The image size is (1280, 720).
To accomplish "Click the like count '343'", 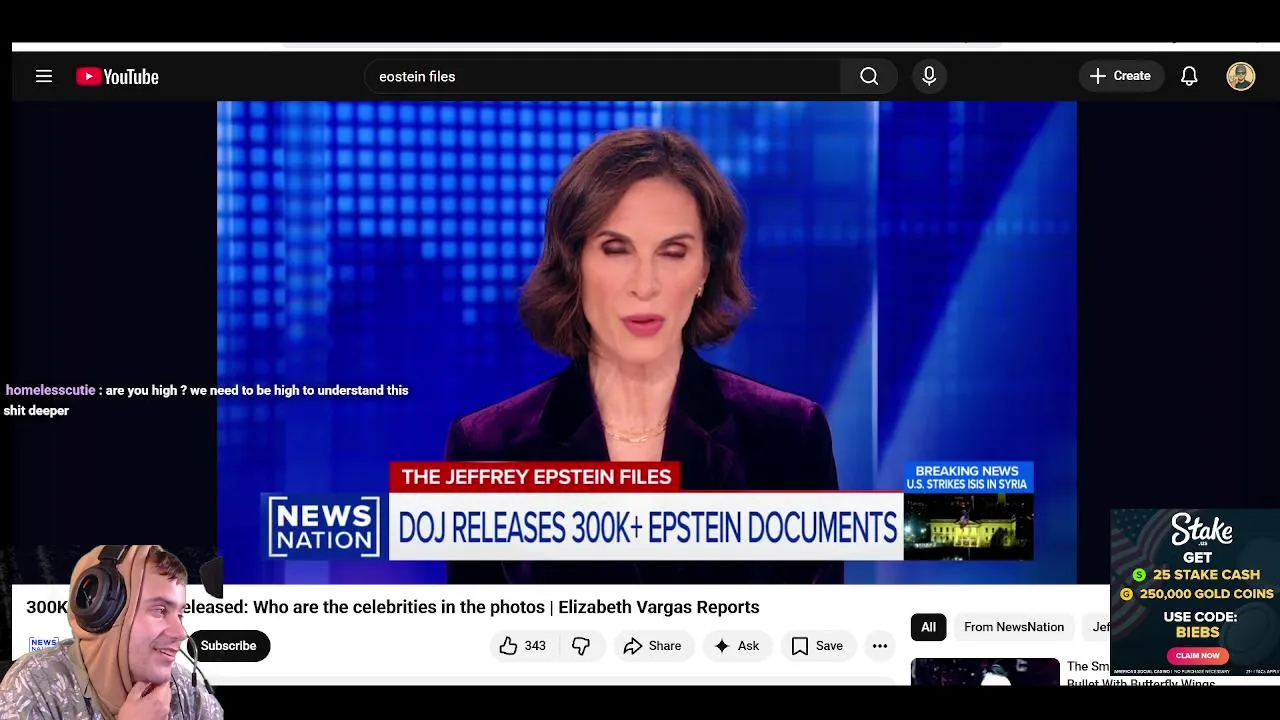I will pyautogui.click(x=535, y=646).
